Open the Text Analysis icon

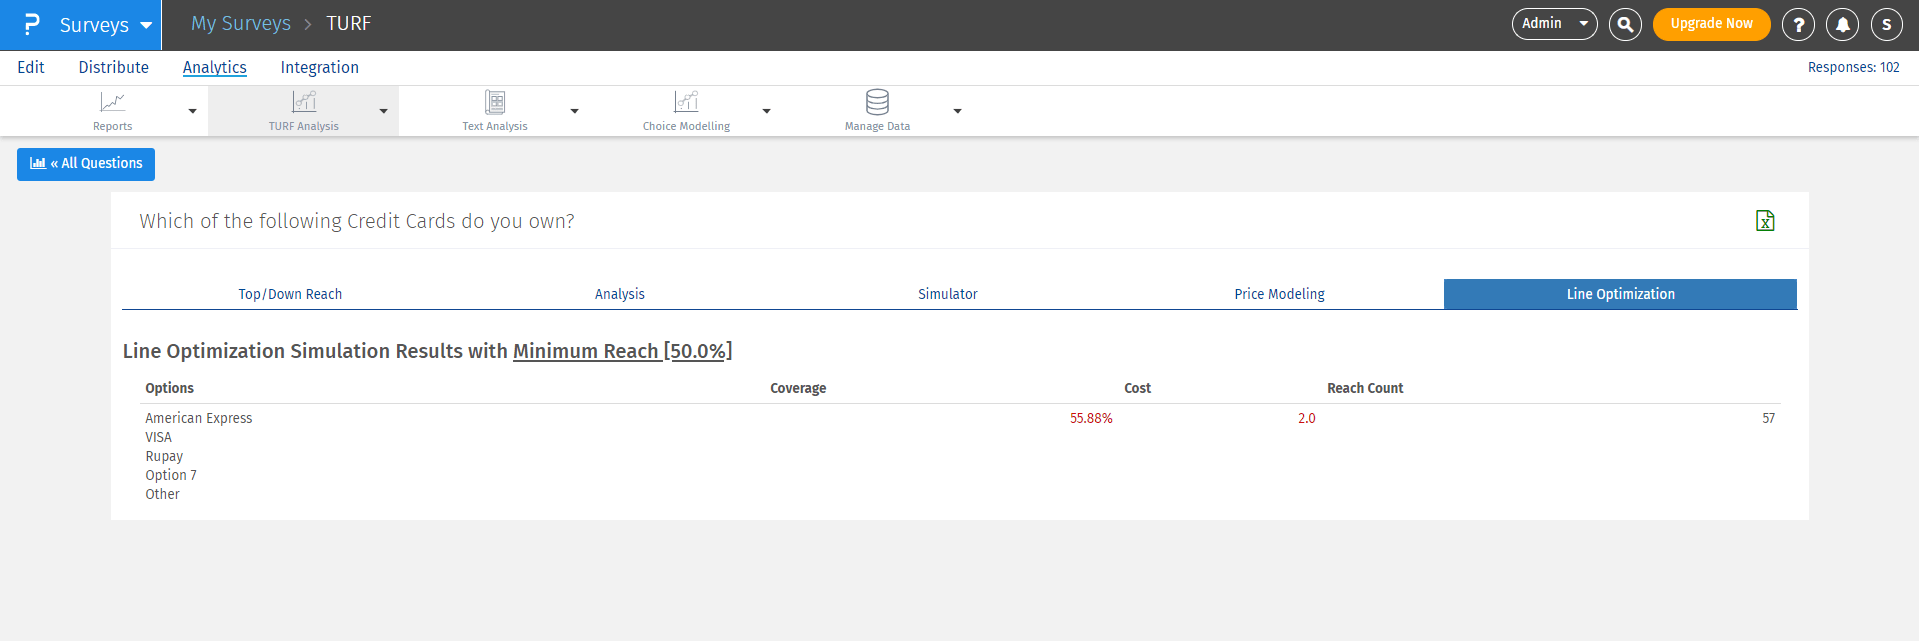coord(495,102)
